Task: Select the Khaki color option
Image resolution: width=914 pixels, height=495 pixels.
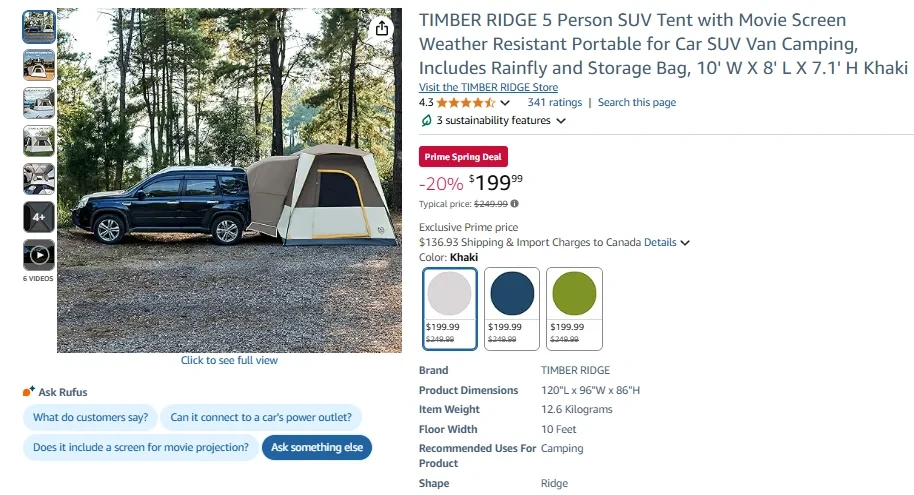Action: 448,308
